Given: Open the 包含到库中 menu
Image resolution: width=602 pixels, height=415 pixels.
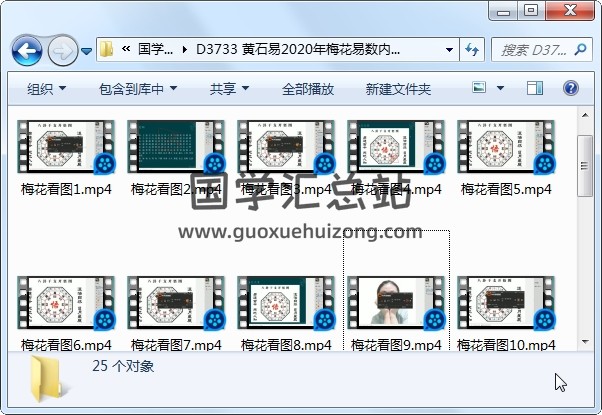Looking at the screenshot, I should (138, 89).
